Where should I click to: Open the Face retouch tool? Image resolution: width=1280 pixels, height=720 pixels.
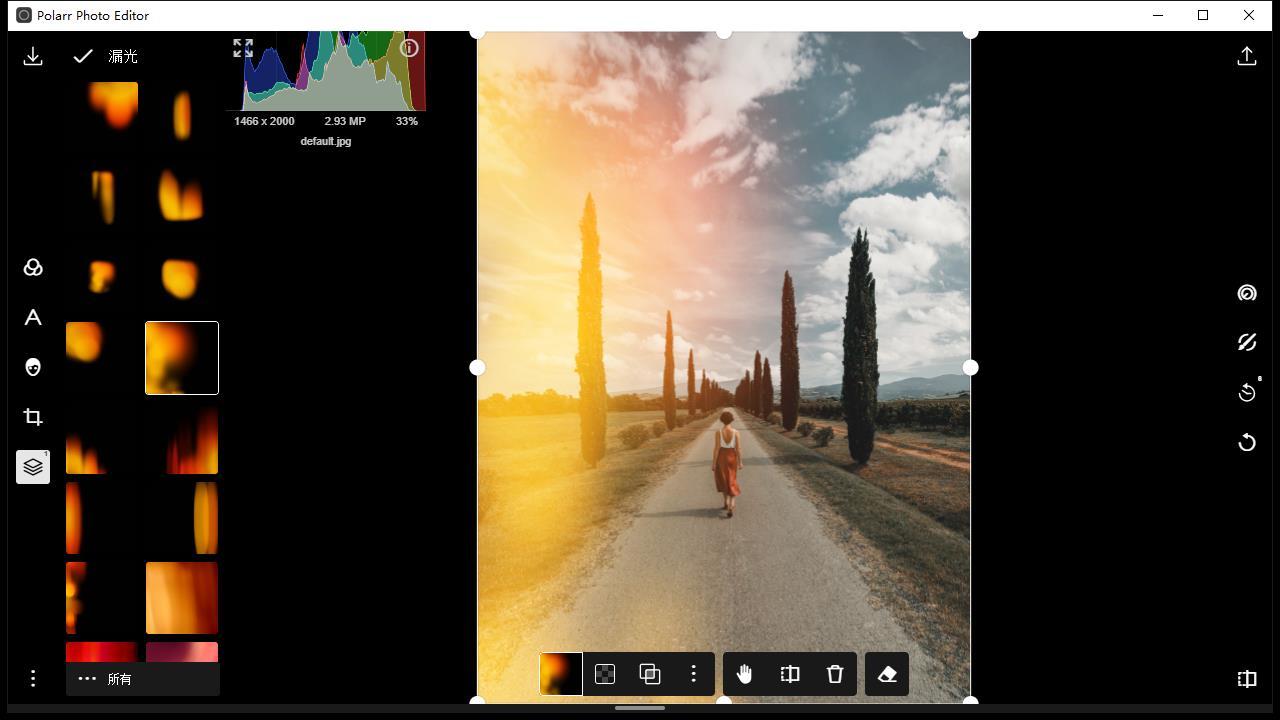pyautogui.click(x=33, y=367)
